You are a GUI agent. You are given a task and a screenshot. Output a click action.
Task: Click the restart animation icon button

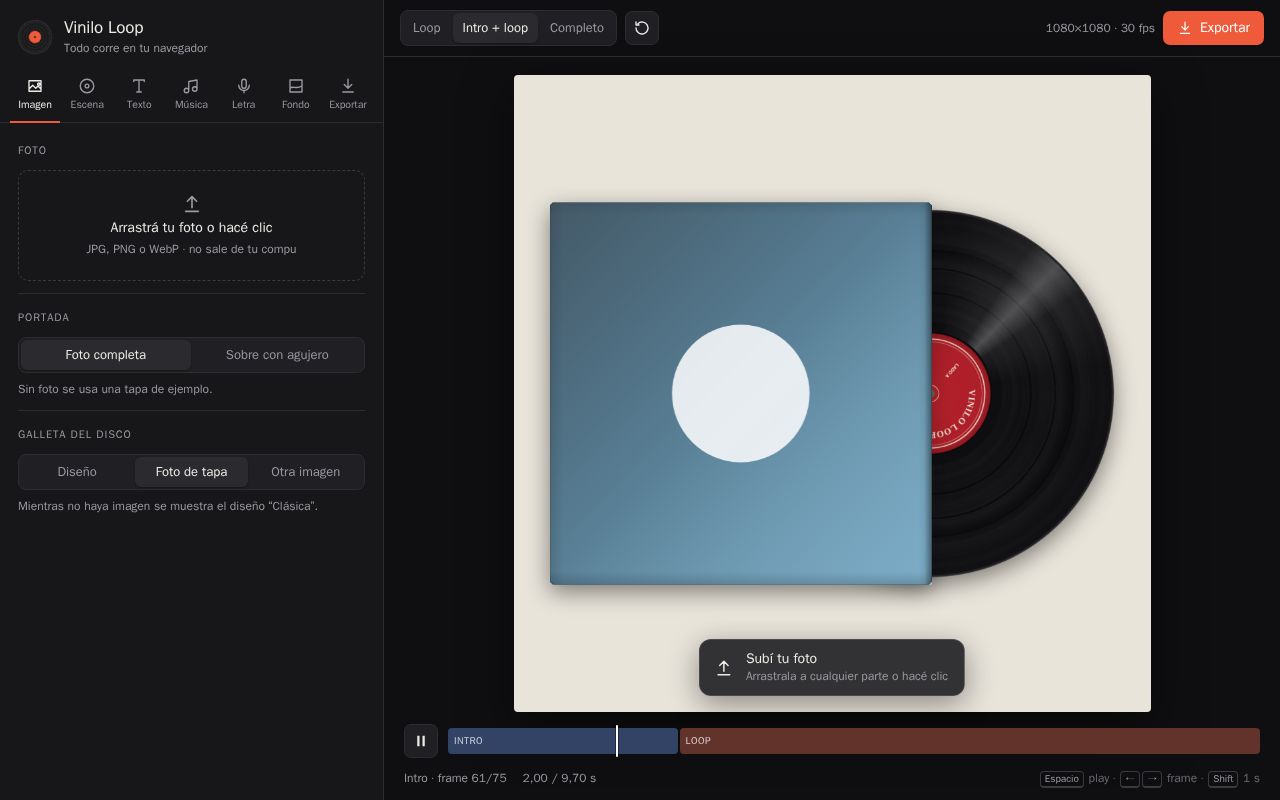642,28
